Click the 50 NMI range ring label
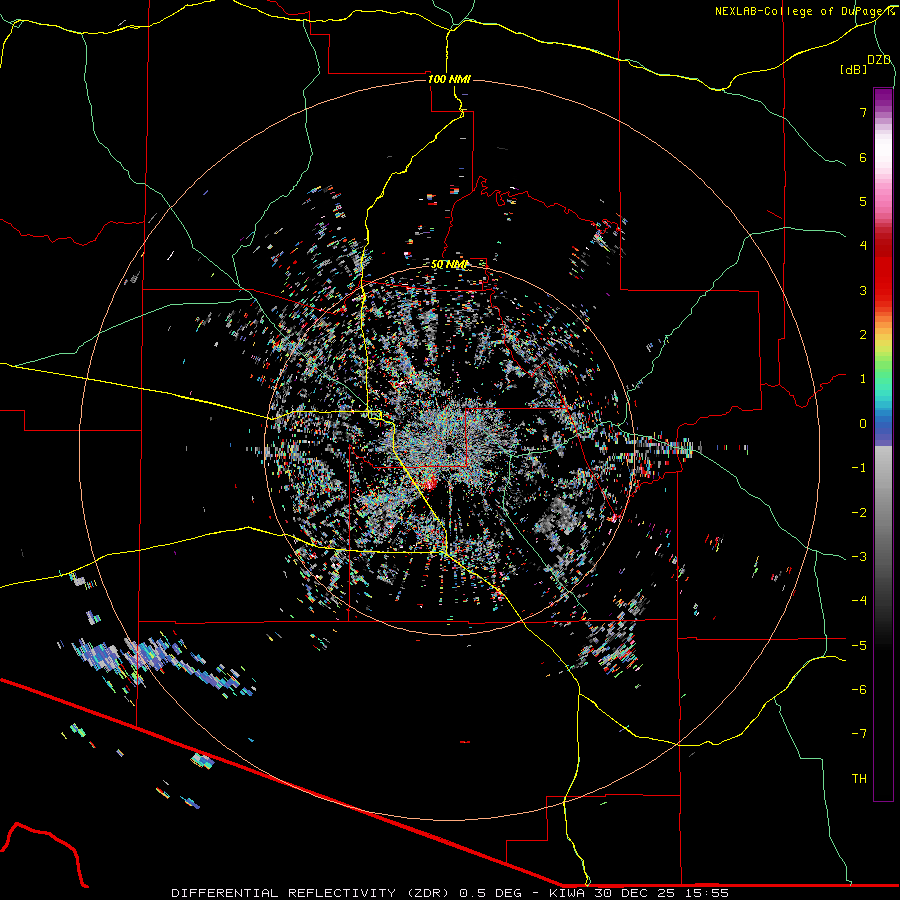Image resolution: width=900 pixels, height=900 pixels. [x=449, y=264]
